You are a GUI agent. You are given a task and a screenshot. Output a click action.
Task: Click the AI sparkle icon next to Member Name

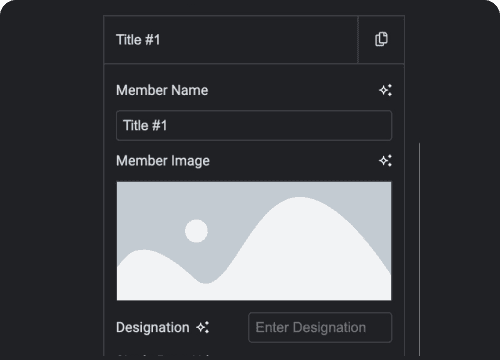pos(385,90)
